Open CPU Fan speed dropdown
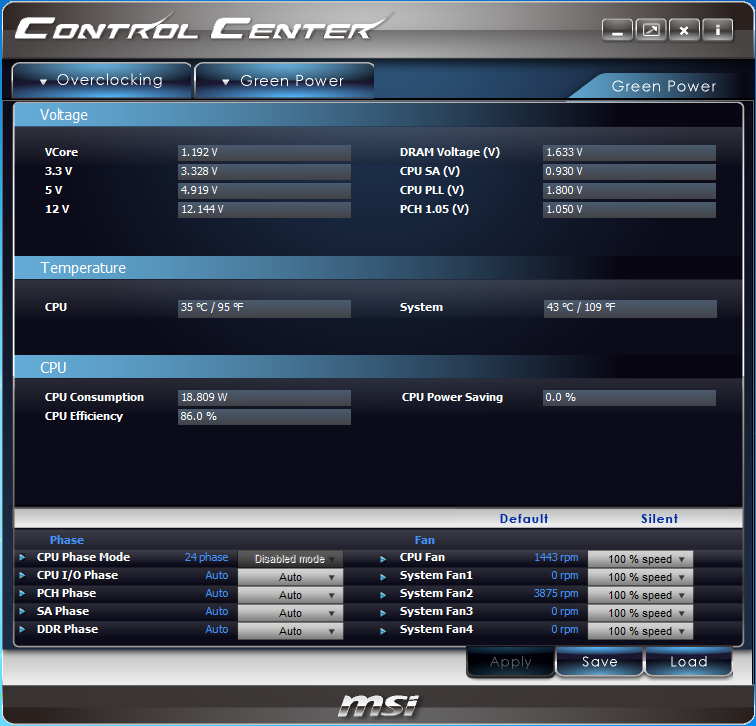 click(x=640, y=559)
